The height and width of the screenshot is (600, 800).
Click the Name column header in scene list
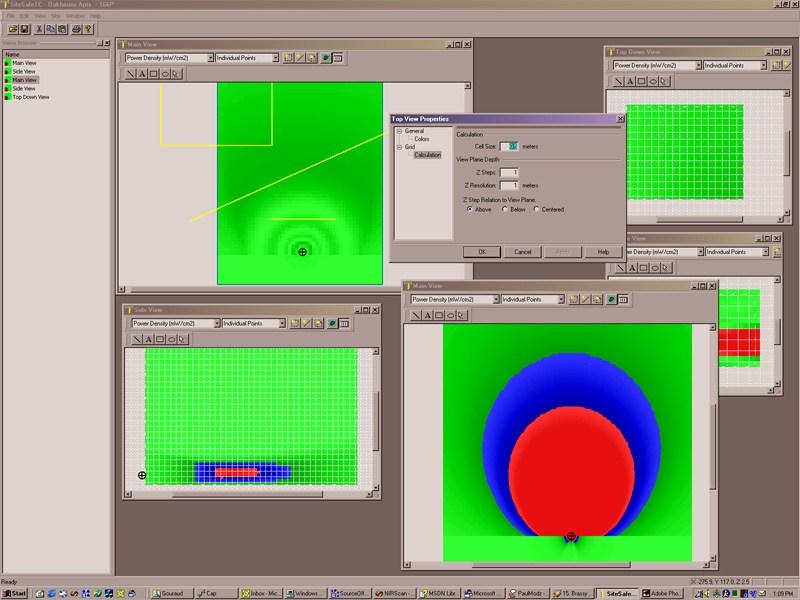pos(56,54)
